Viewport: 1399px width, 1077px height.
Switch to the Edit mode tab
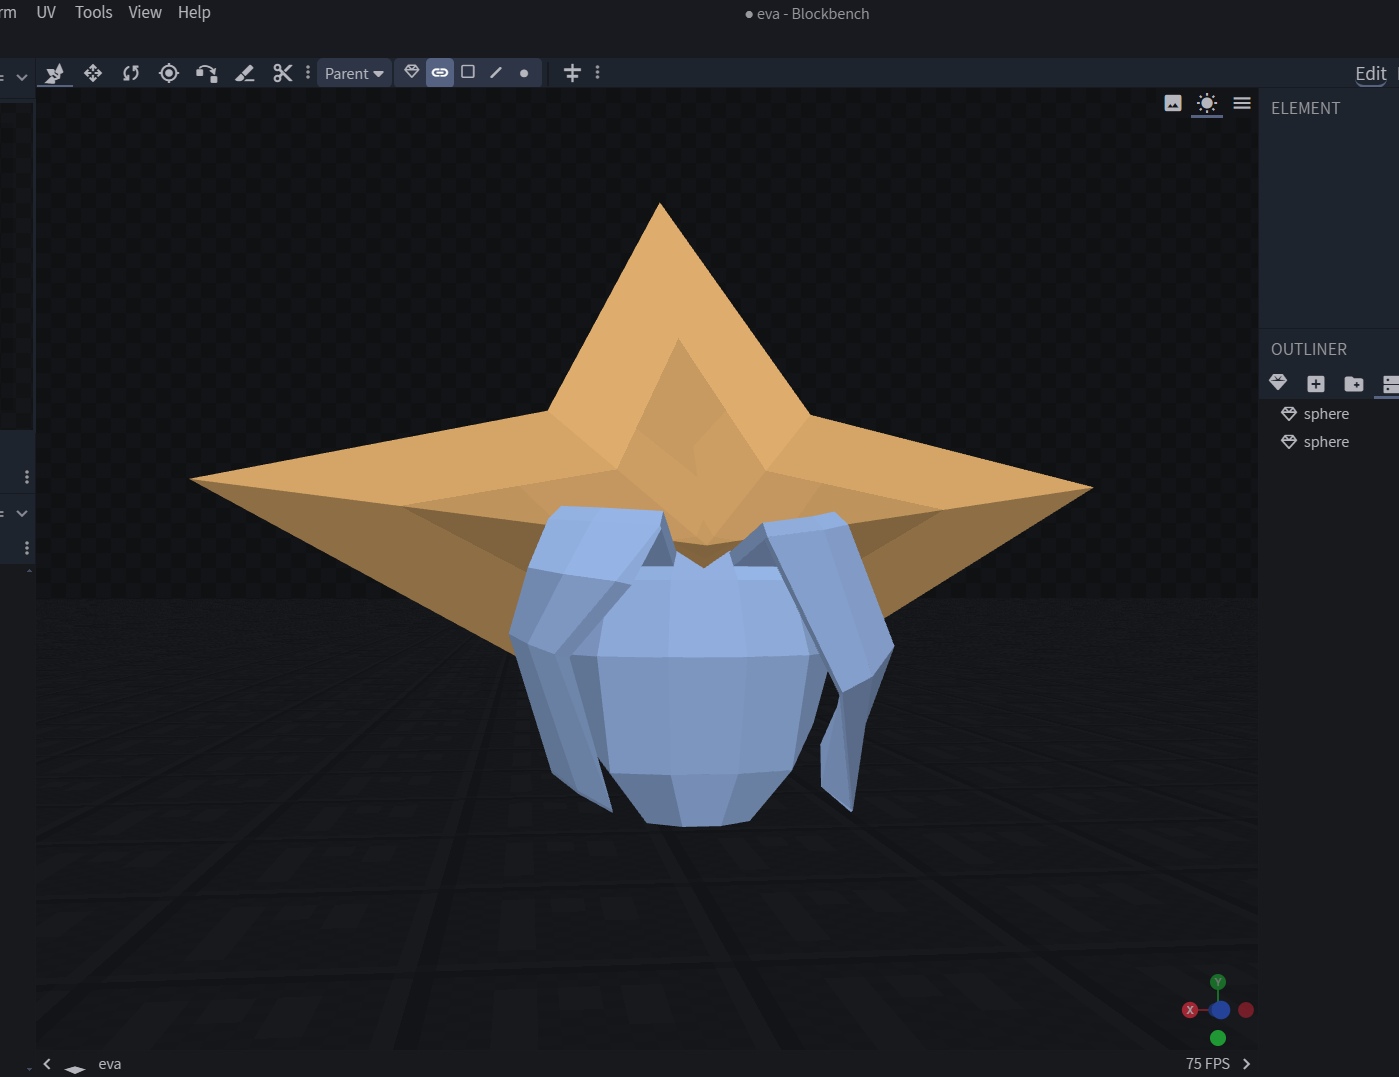1371,73
